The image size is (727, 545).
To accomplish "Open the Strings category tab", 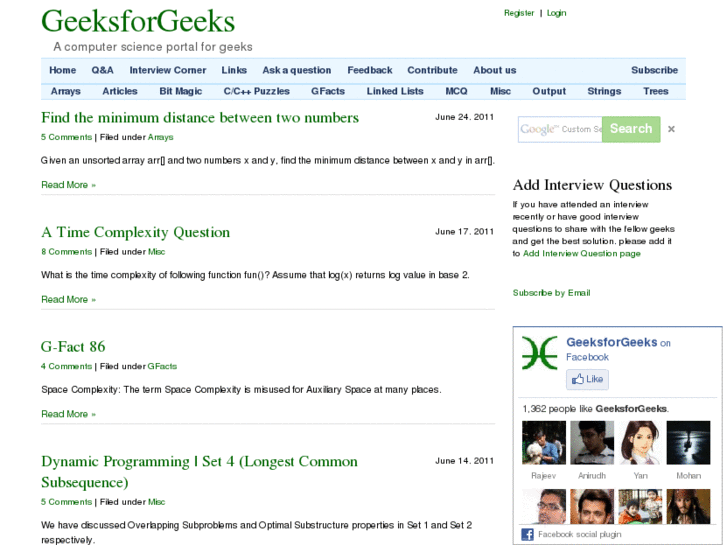I will (604, 91).
